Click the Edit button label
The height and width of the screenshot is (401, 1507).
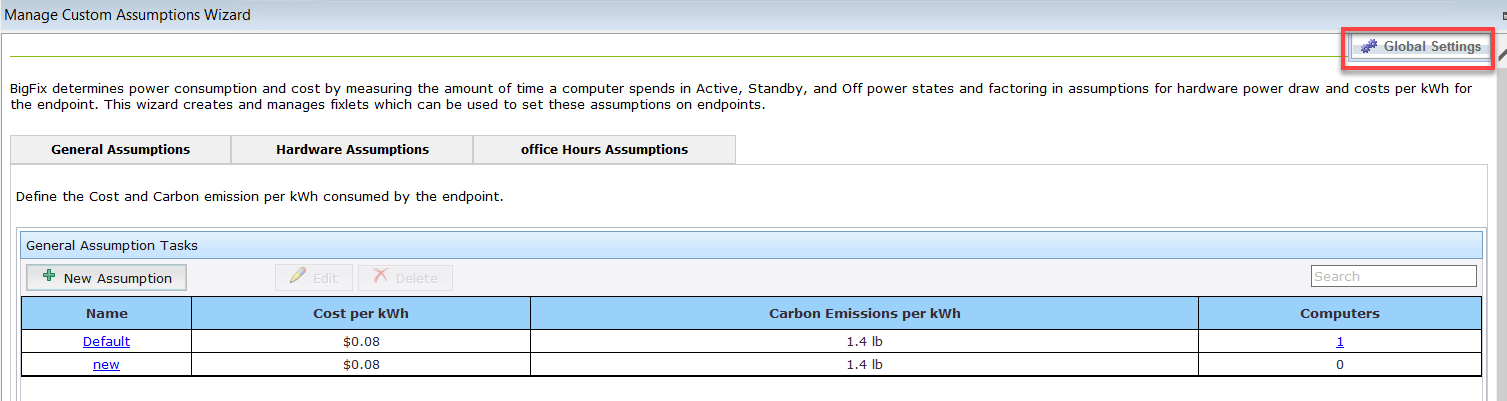click(x=326, y=278)
